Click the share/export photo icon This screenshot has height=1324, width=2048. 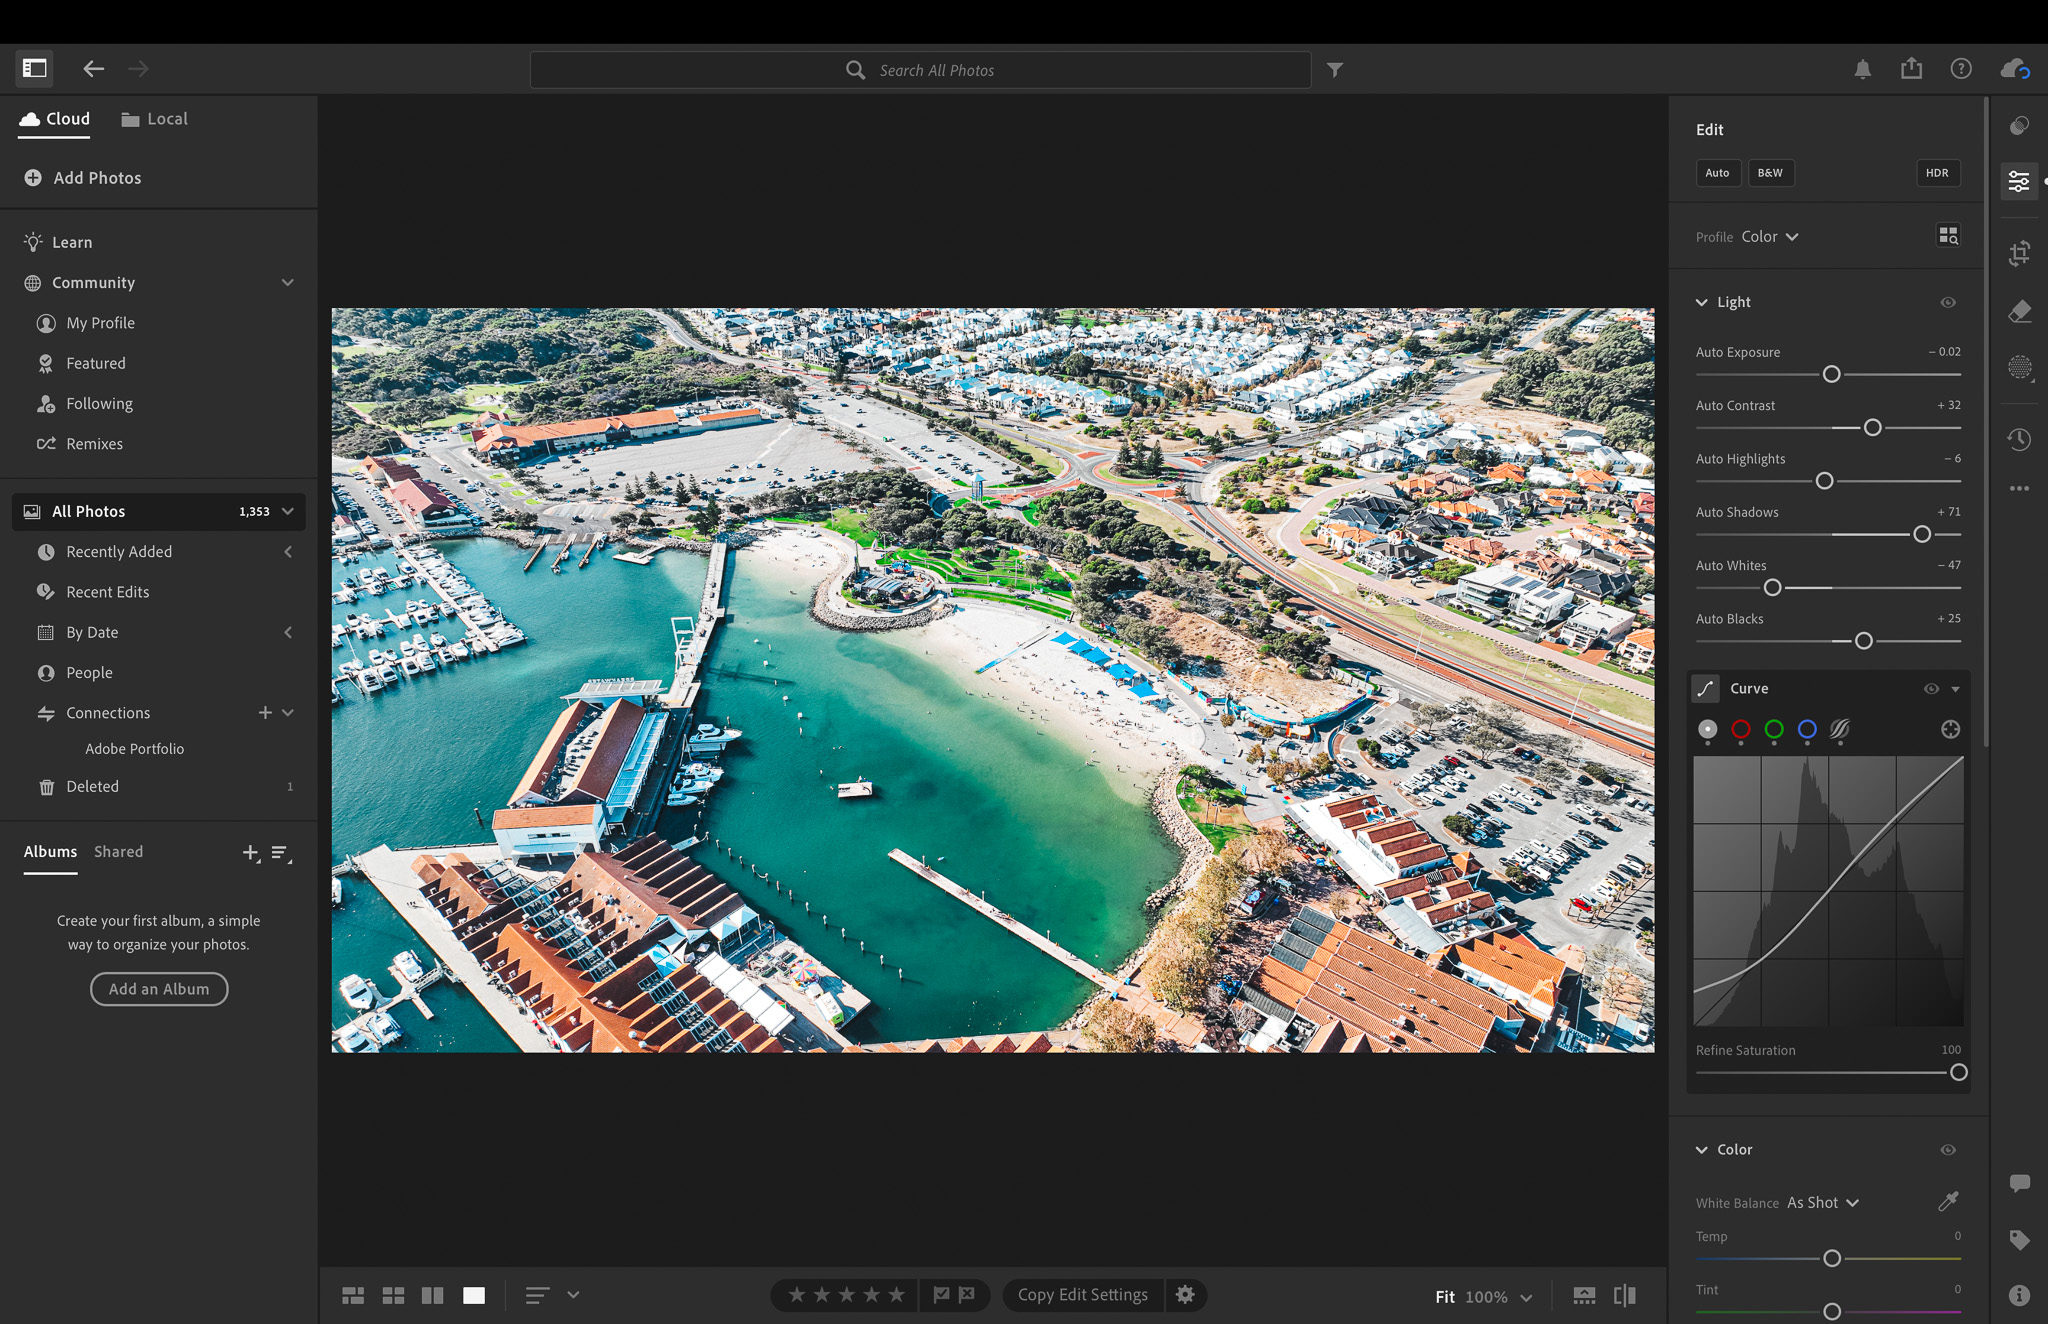click(x=1912, y=67)
